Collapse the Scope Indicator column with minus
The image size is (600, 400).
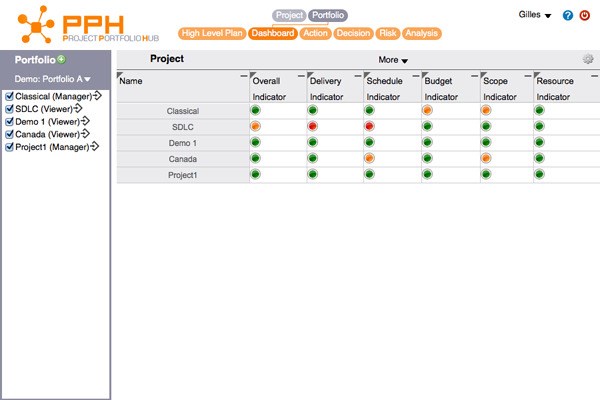coord(528,76)
